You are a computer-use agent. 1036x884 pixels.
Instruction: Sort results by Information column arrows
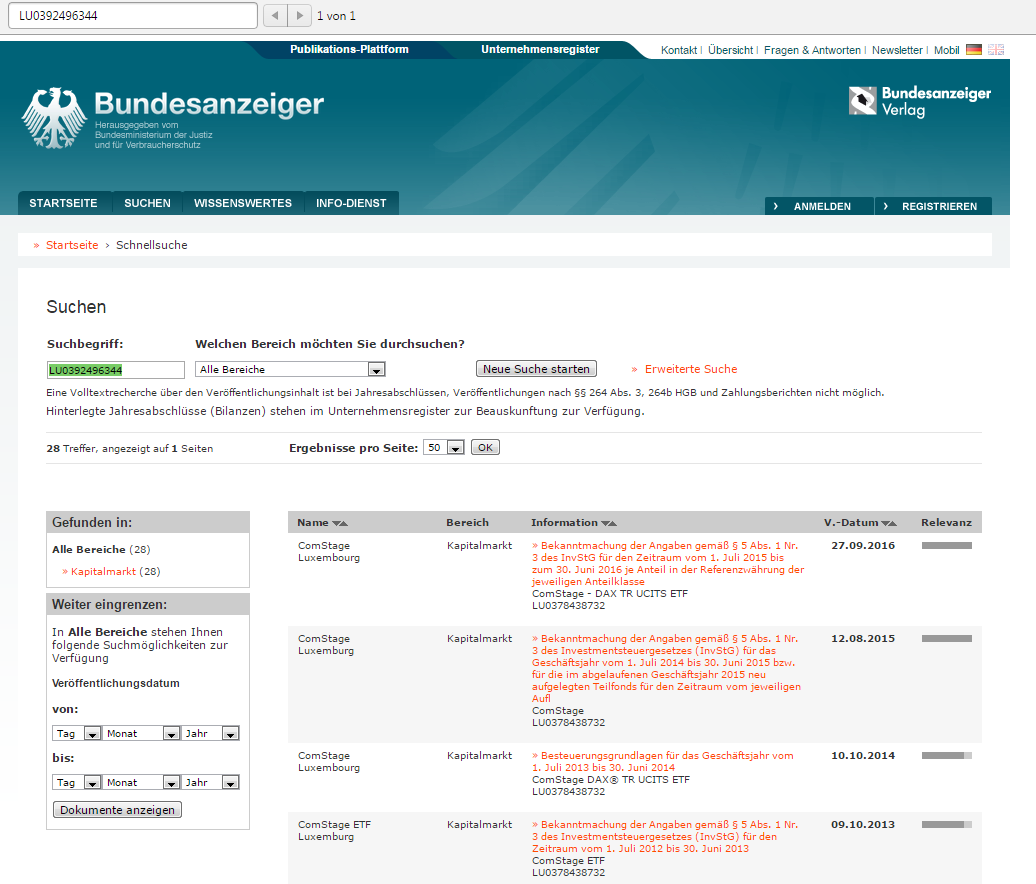click(609, 523)
